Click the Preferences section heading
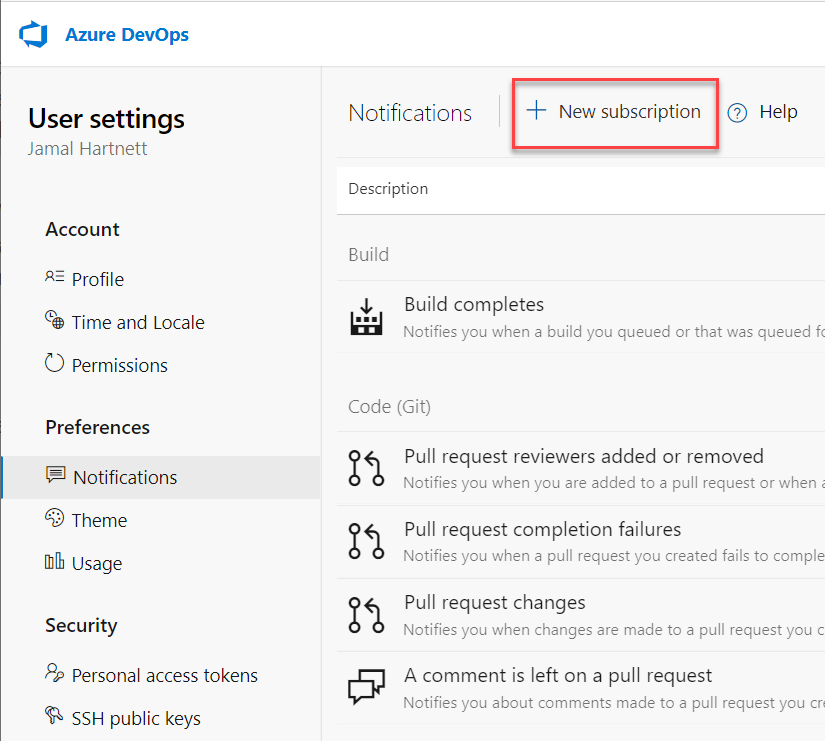Viewport: 825px width, 741px height. [97, 427]
